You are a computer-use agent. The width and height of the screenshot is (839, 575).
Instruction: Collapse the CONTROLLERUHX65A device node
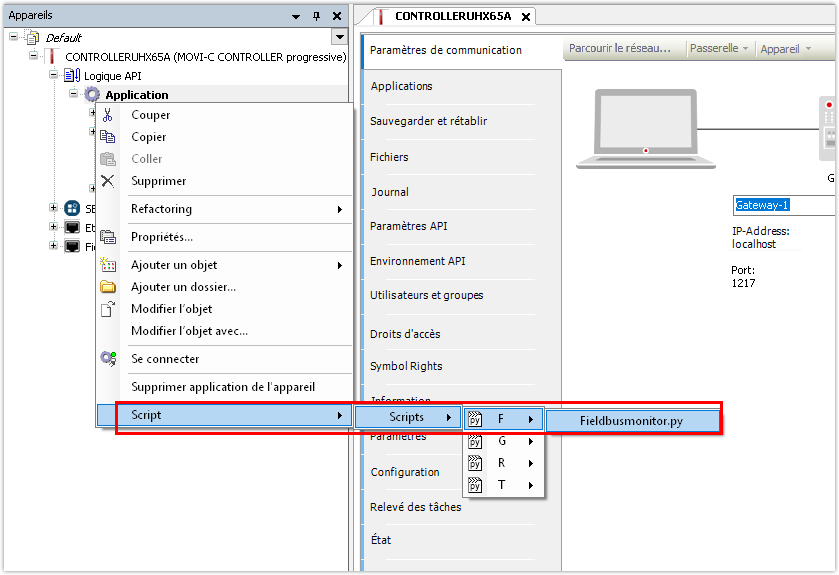tap(34, 57)
